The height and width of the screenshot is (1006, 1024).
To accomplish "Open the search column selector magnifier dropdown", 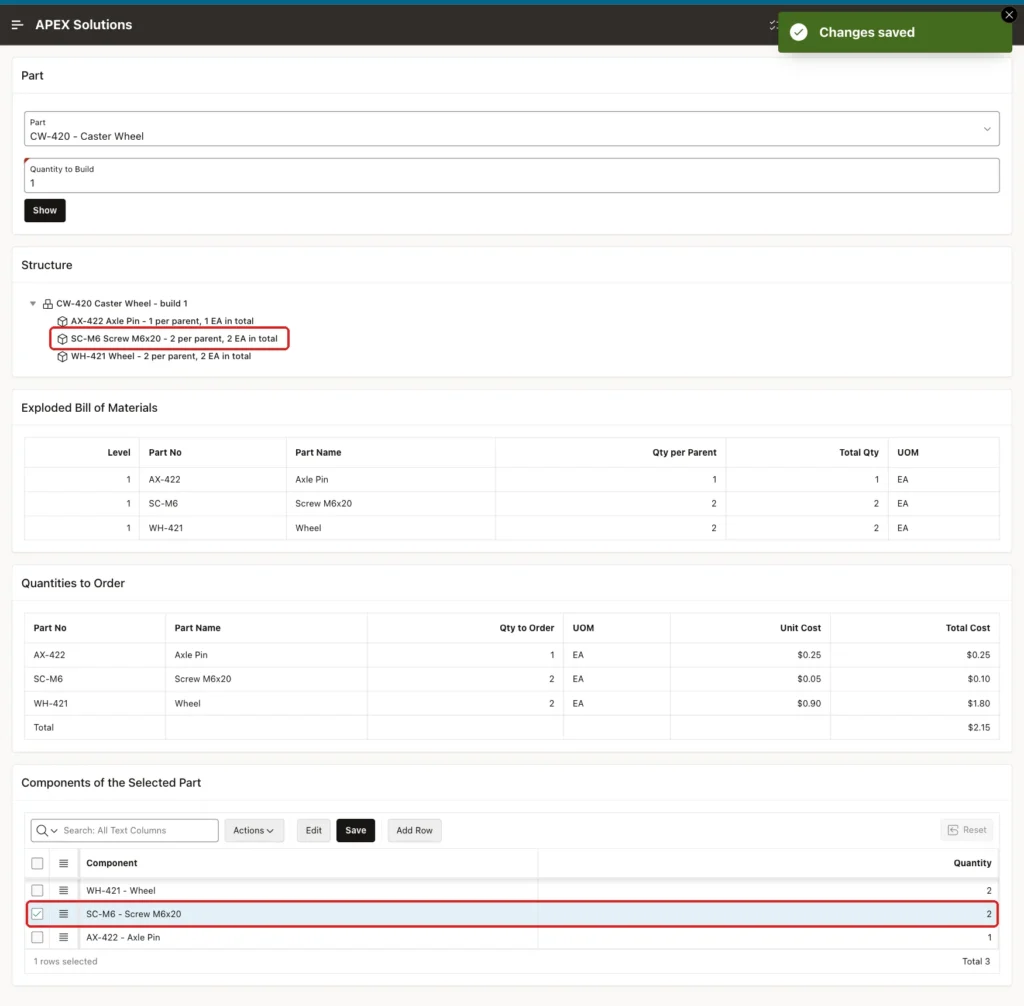I will (x=47, y=830).
